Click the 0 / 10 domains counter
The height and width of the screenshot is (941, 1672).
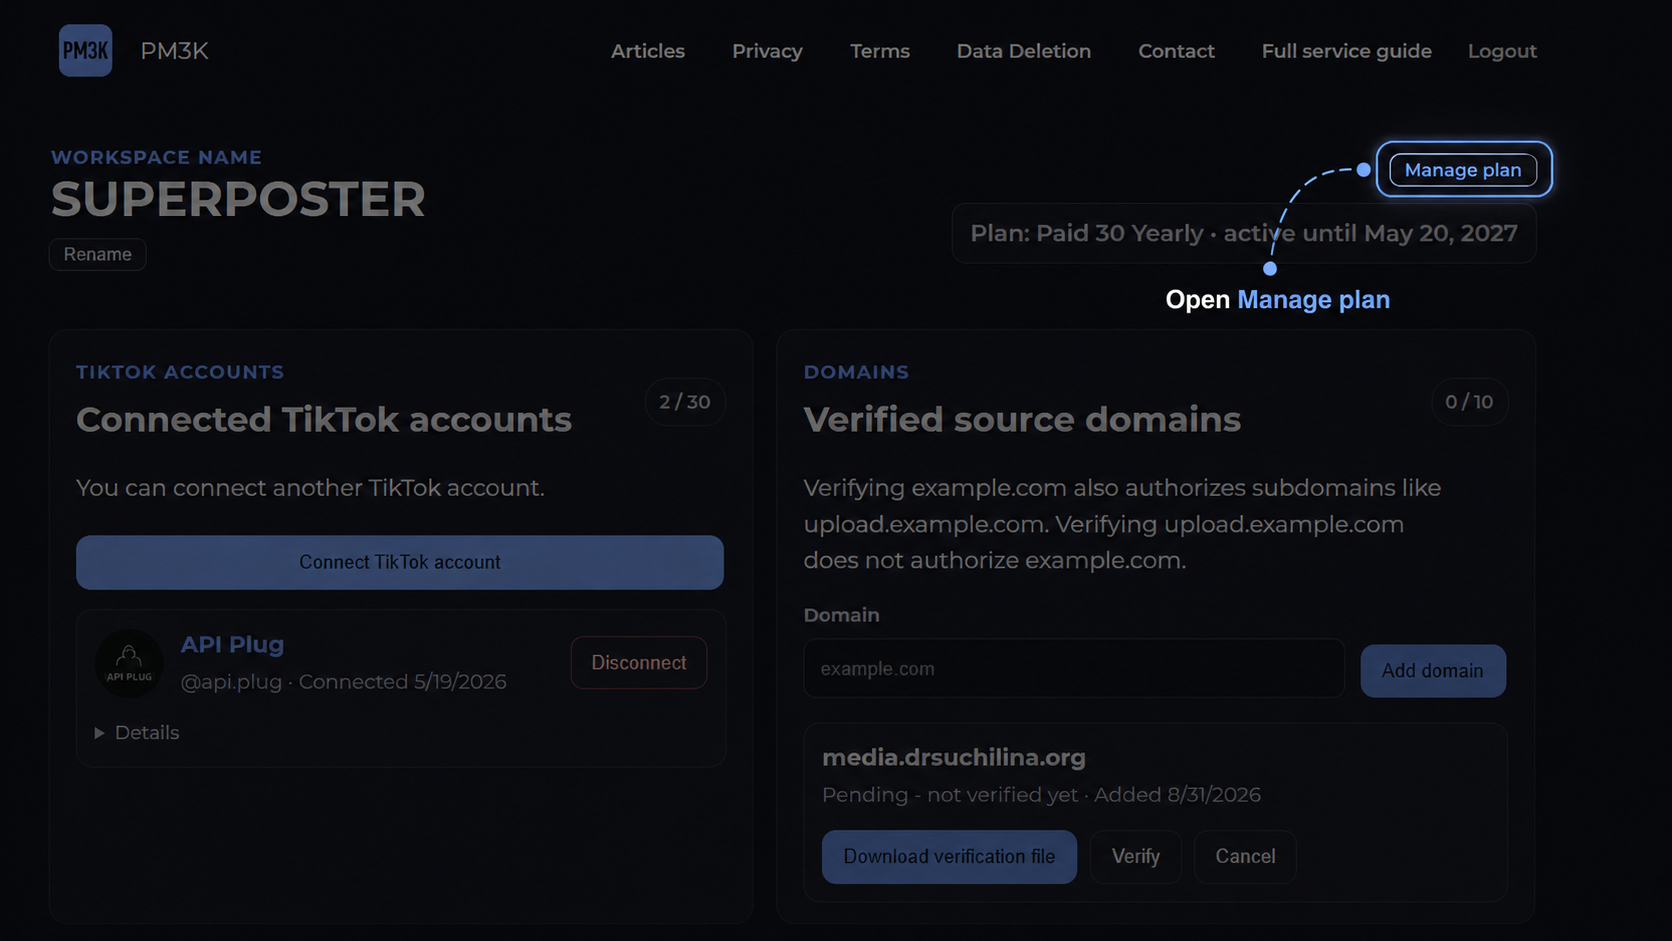[1469, 402]
